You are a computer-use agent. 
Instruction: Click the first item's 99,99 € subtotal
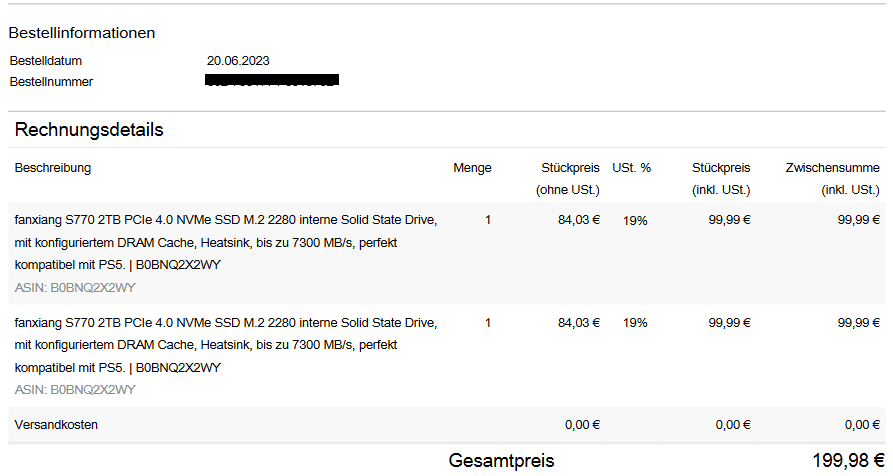[x=858, y=220]
